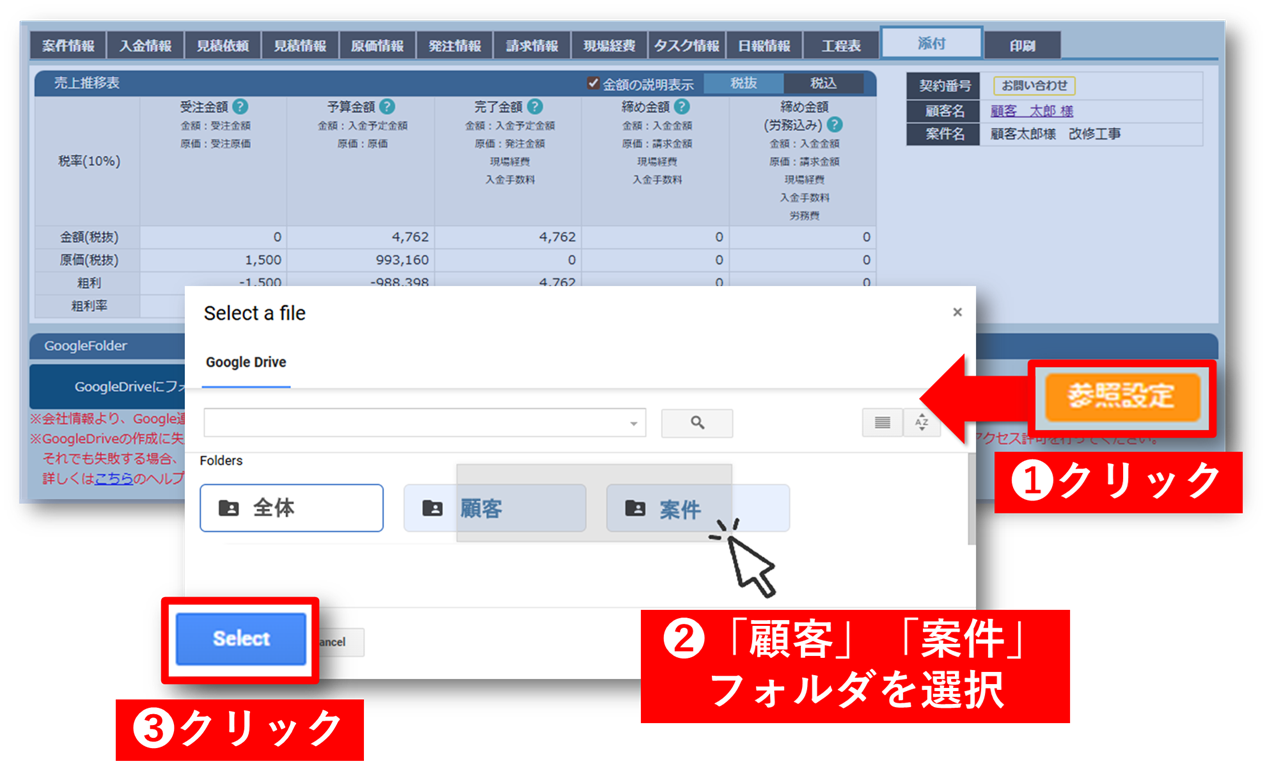The height and width of the screenshot is (782, 1267).
Task: Click help icon beside 締め金額(労務込み)
Action: [x=835, y=125]
